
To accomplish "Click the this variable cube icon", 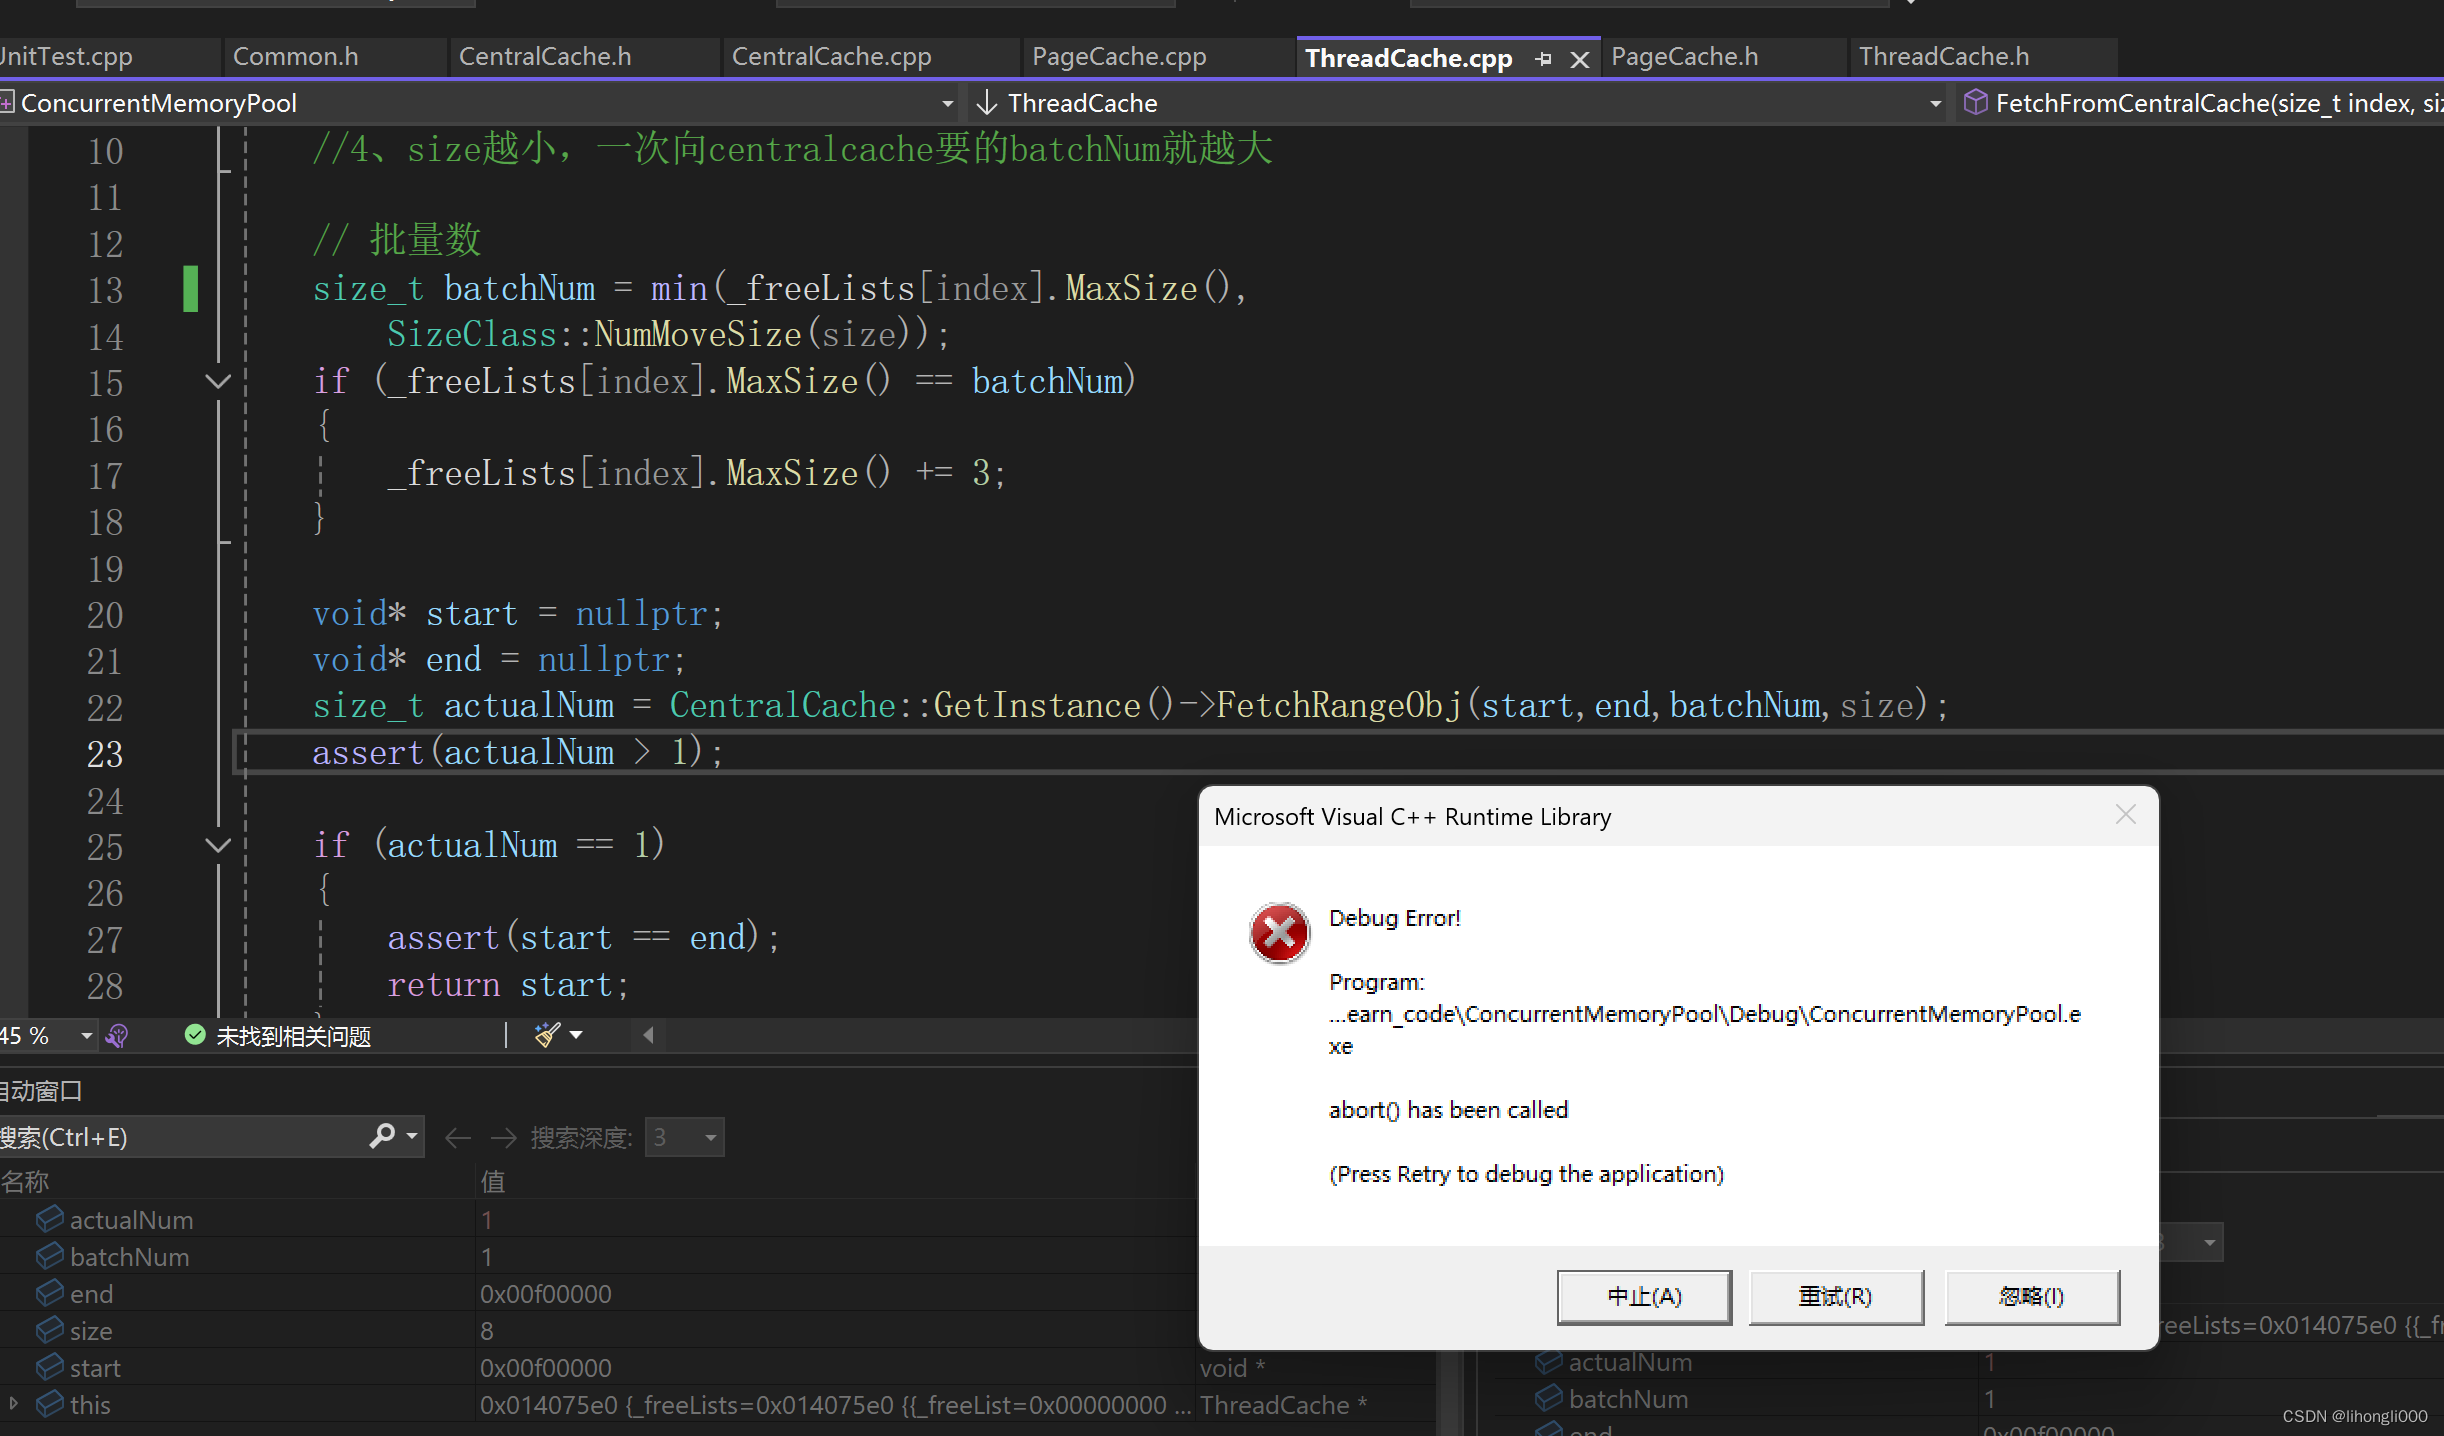I will (x=50, y=1404).
